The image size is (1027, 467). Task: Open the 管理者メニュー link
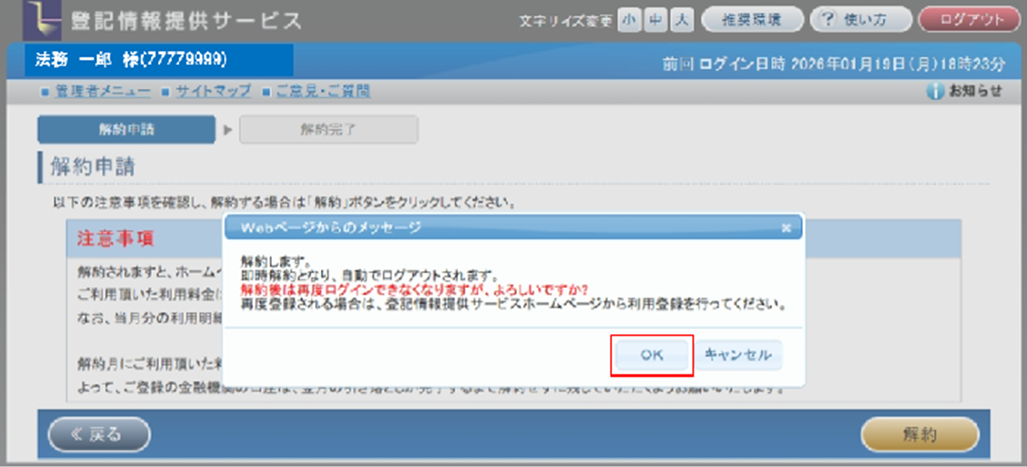101,91
